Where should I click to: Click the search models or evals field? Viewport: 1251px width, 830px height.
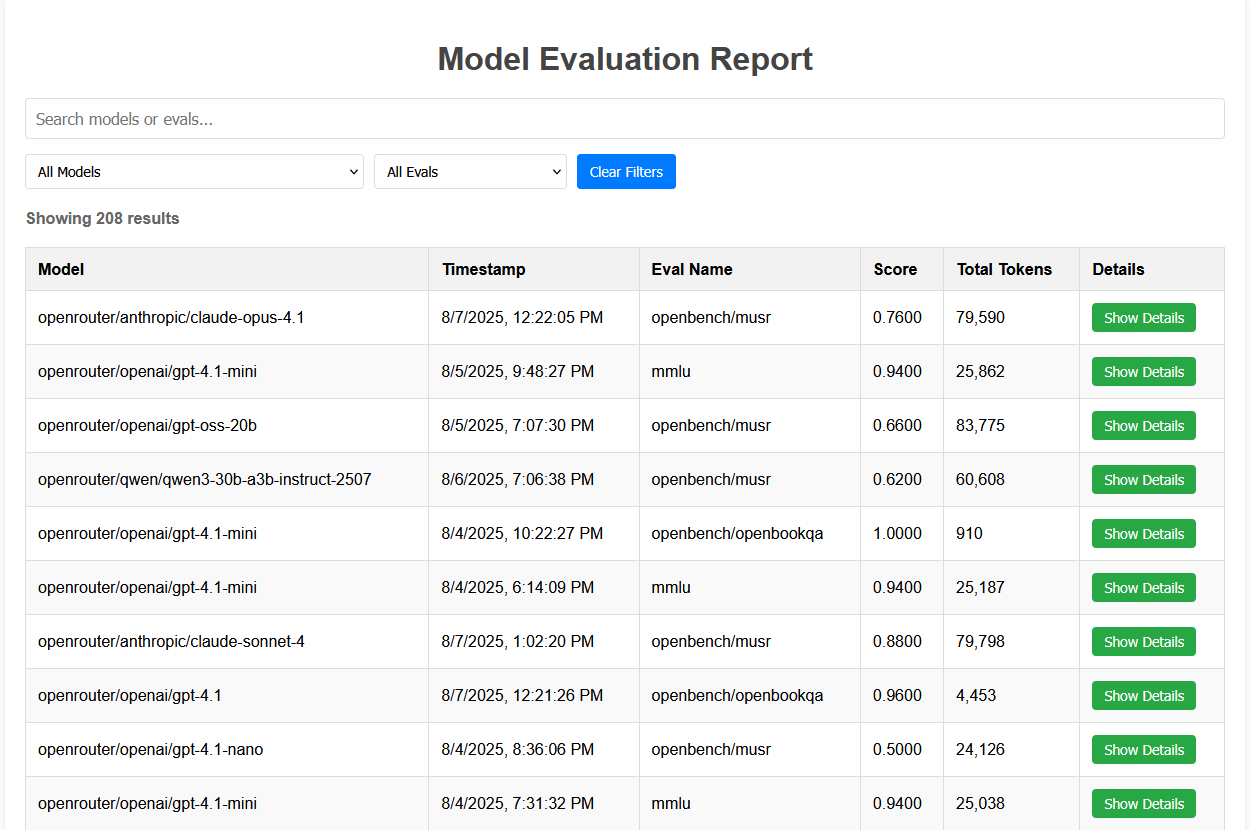click(x=625, y=118)
